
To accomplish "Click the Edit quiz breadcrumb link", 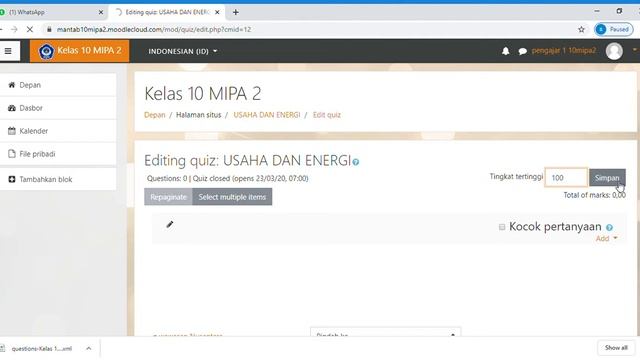I will 327,115.
